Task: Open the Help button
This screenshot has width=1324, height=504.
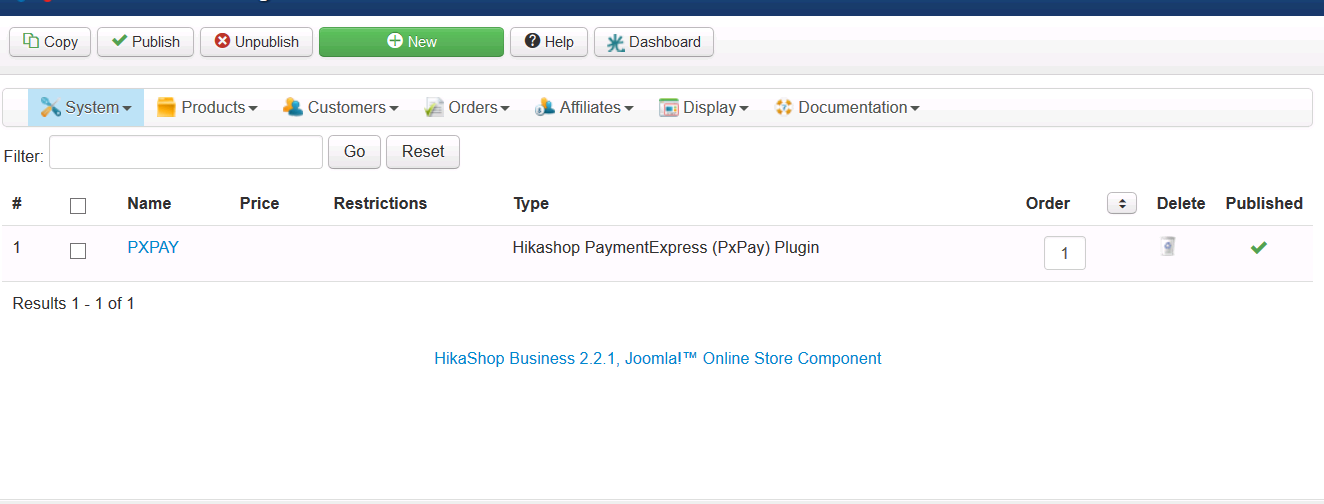Action: pos(549,42)
